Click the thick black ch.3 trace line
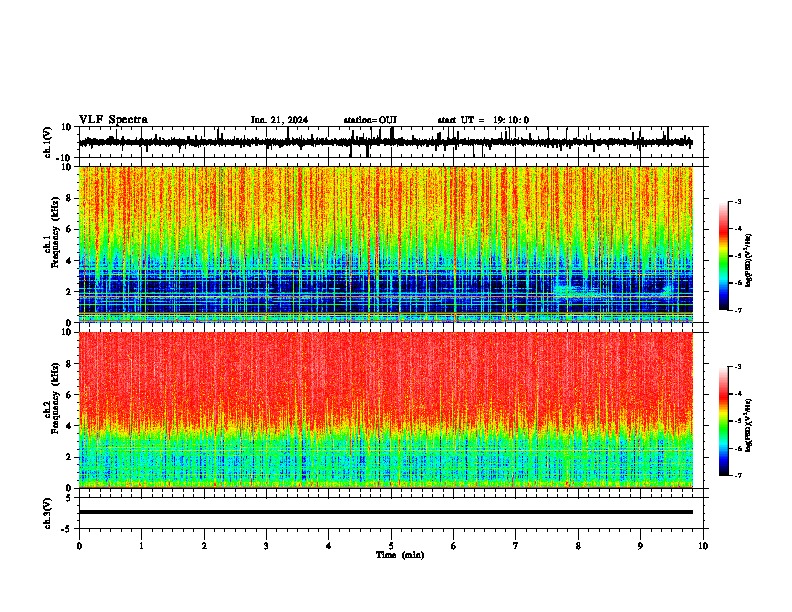Screen dimensions: 792x612 pyautogui.click(x=386, y=512)
